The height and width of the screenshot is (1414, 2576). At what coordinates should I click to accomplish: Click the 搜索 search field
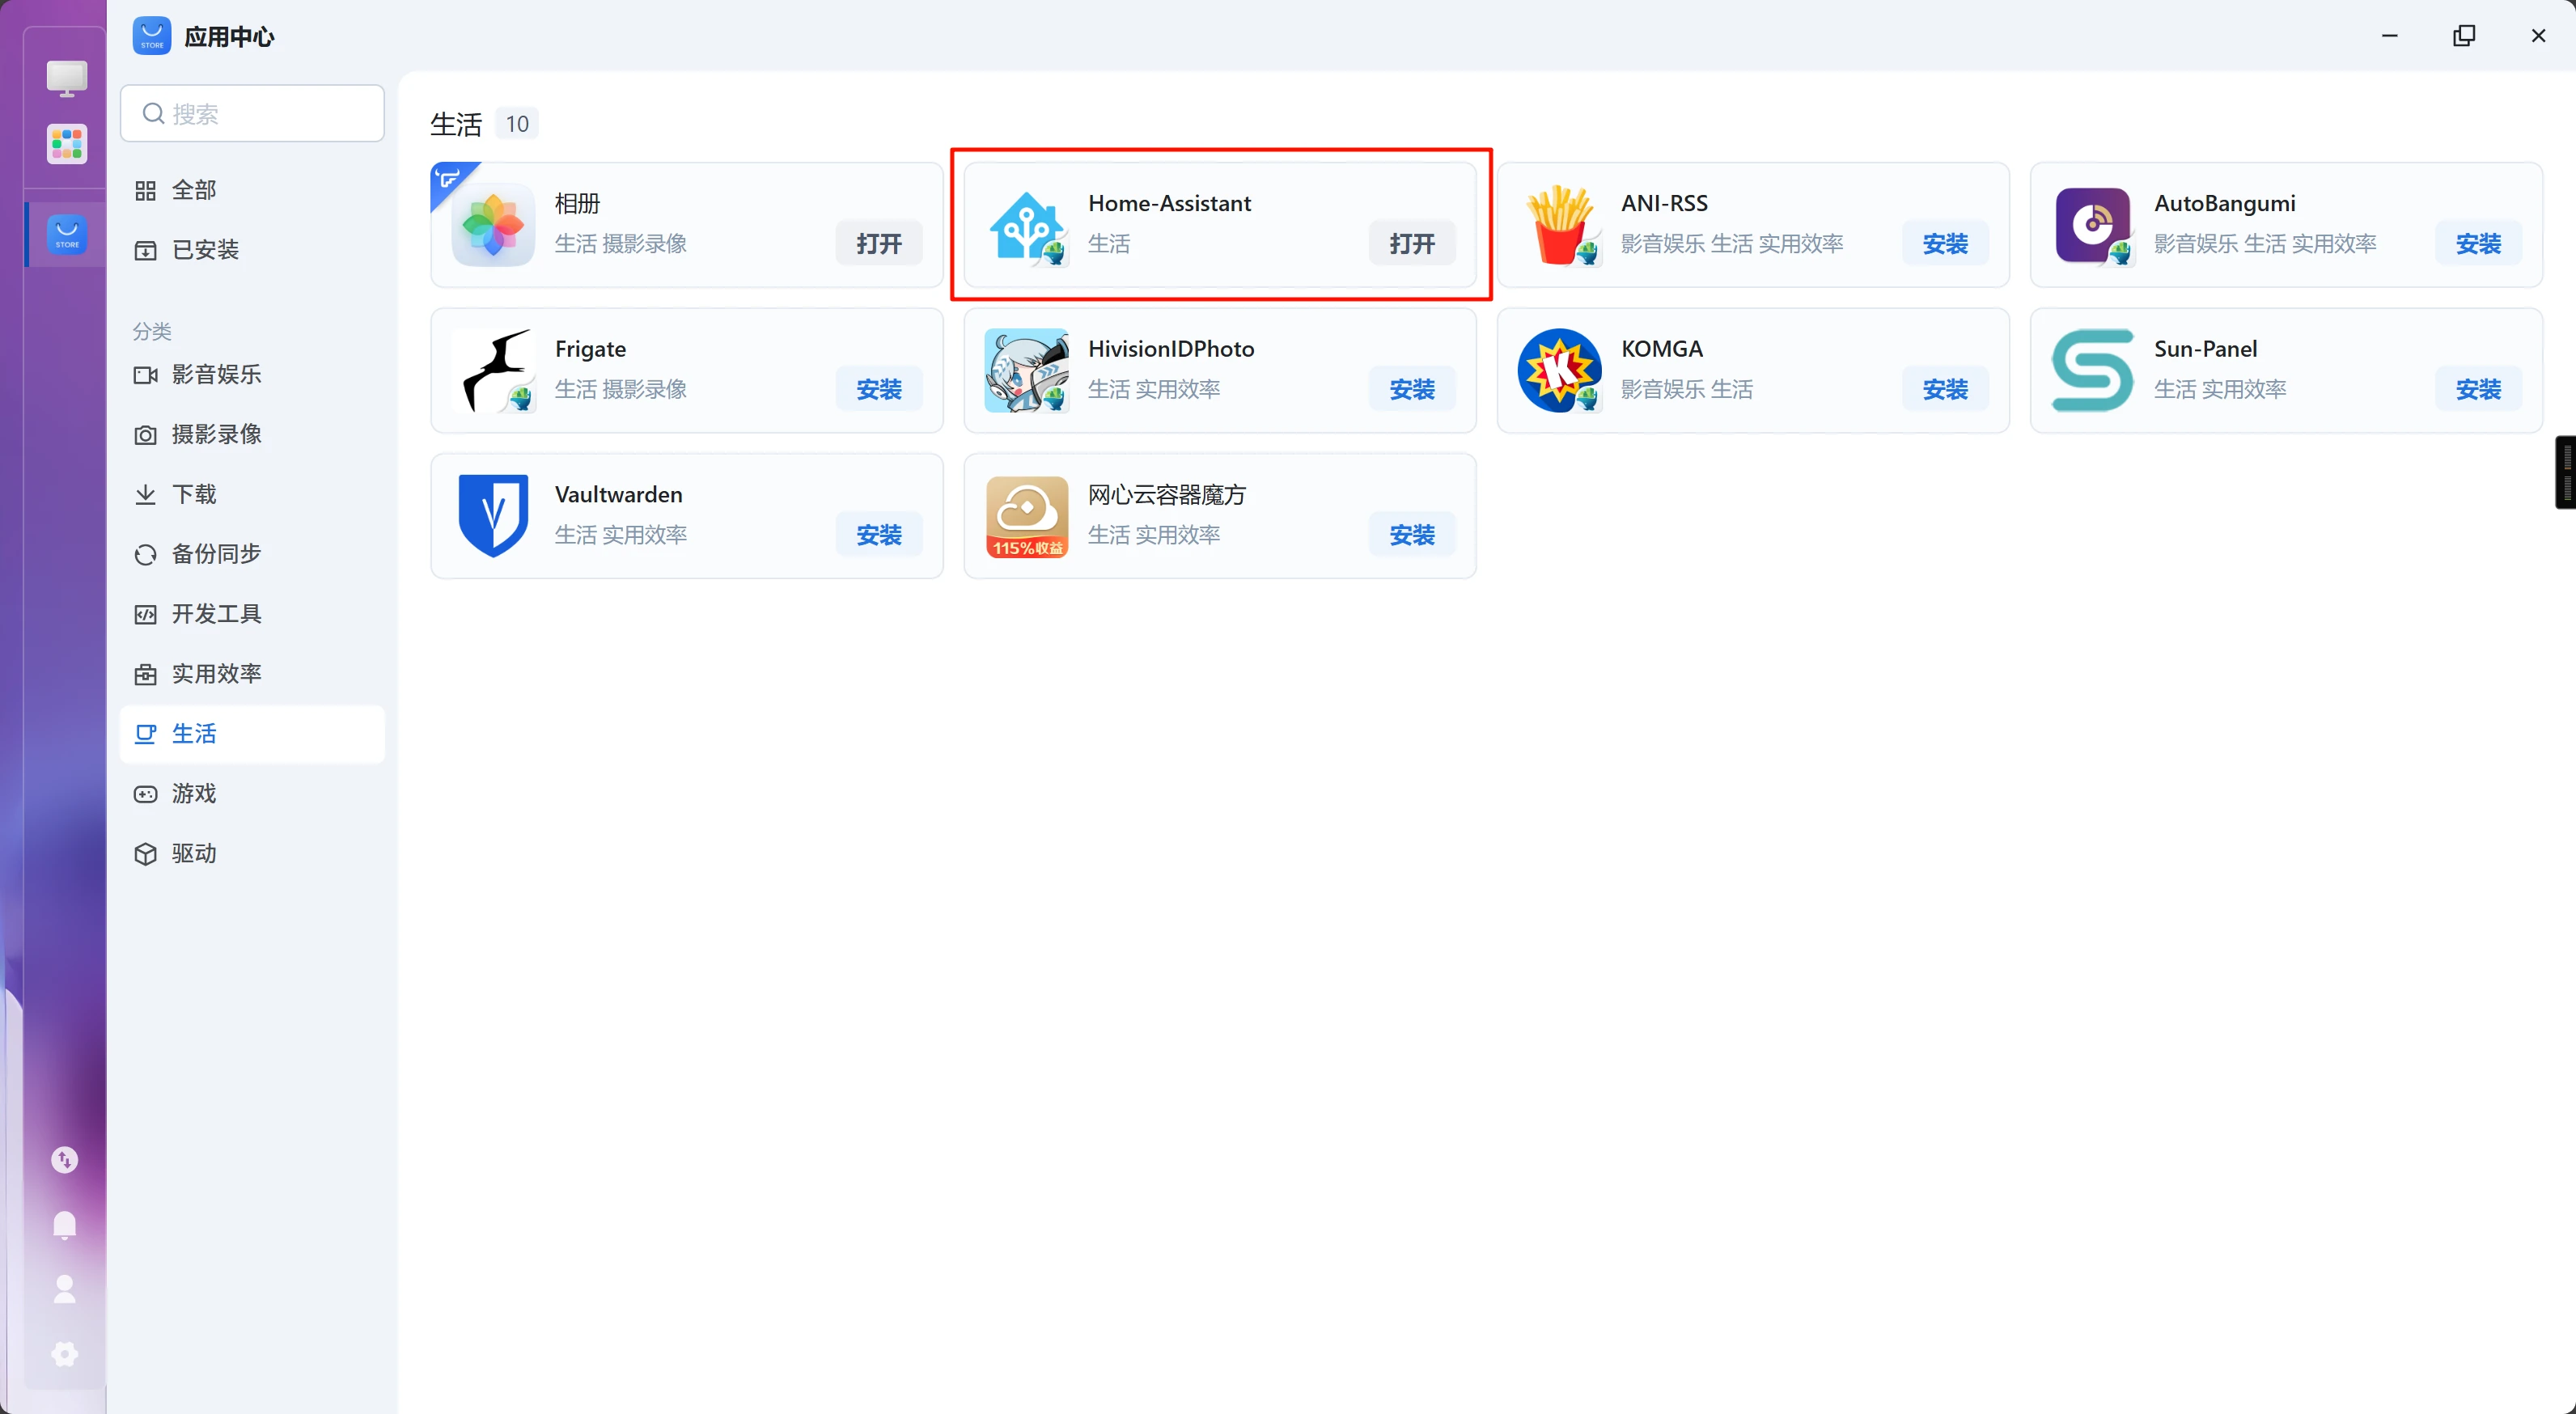tap(252, 113)
